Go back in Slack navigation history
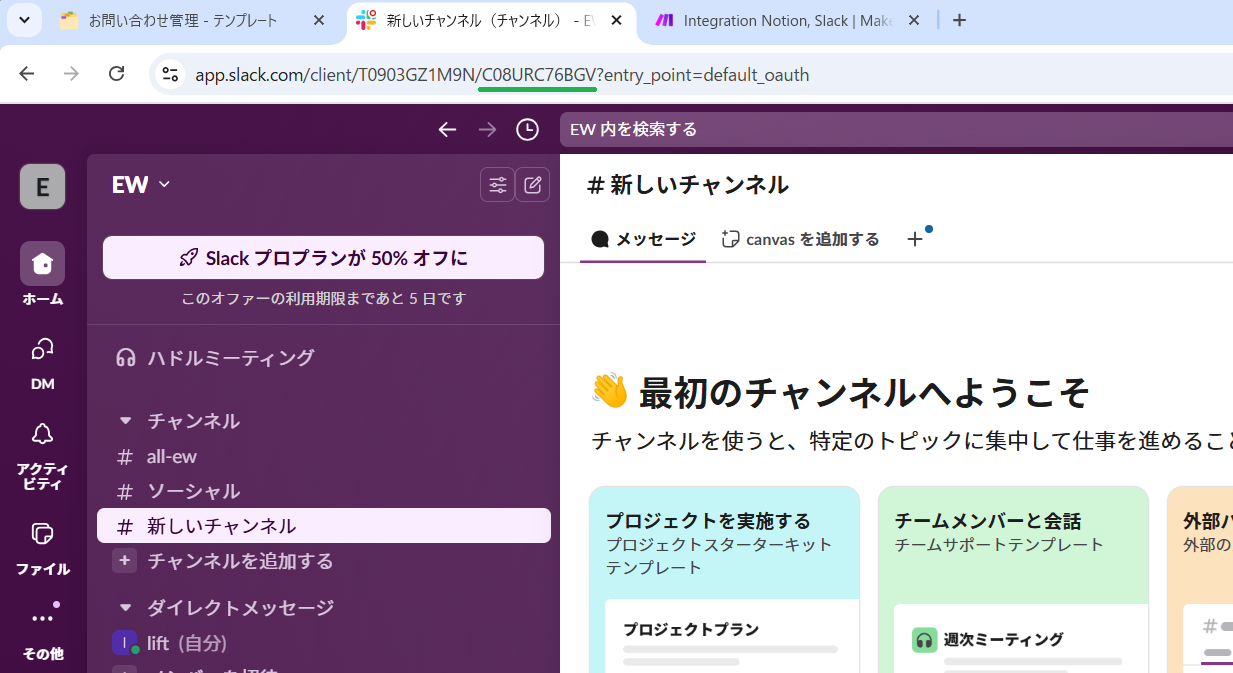This screenshot has height=673, width=1233. click(447, 129)
